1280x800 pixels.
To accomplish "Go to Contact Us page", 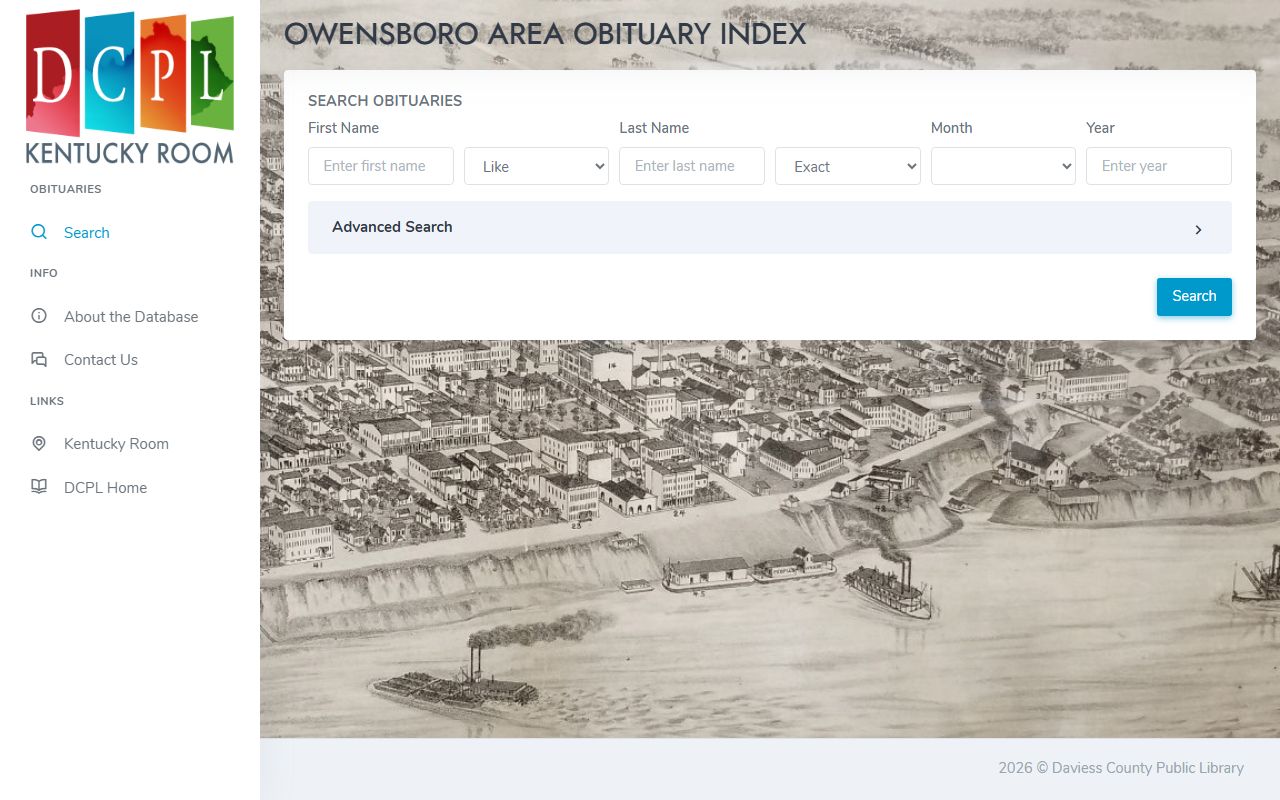I will (x=101, y=360).
